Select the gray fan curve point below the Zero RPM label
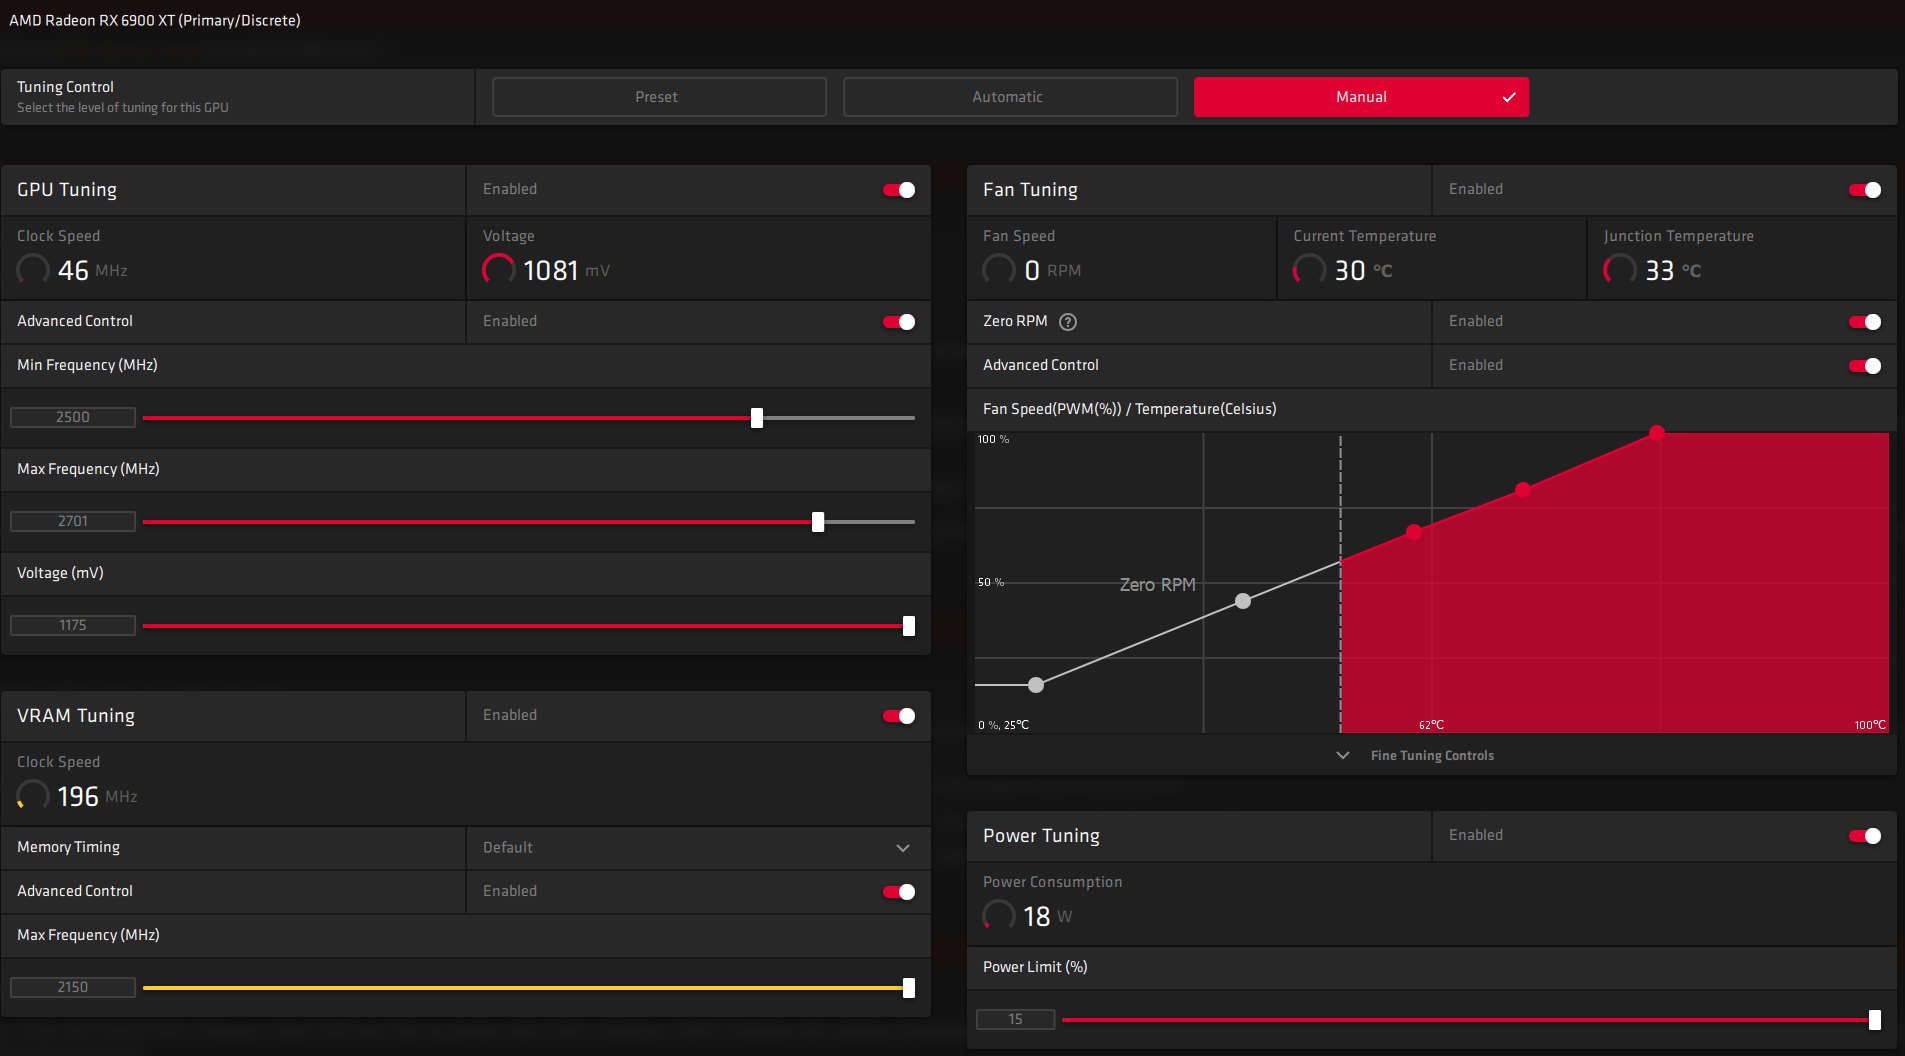1905x1056 pixels. [1243, 601]
